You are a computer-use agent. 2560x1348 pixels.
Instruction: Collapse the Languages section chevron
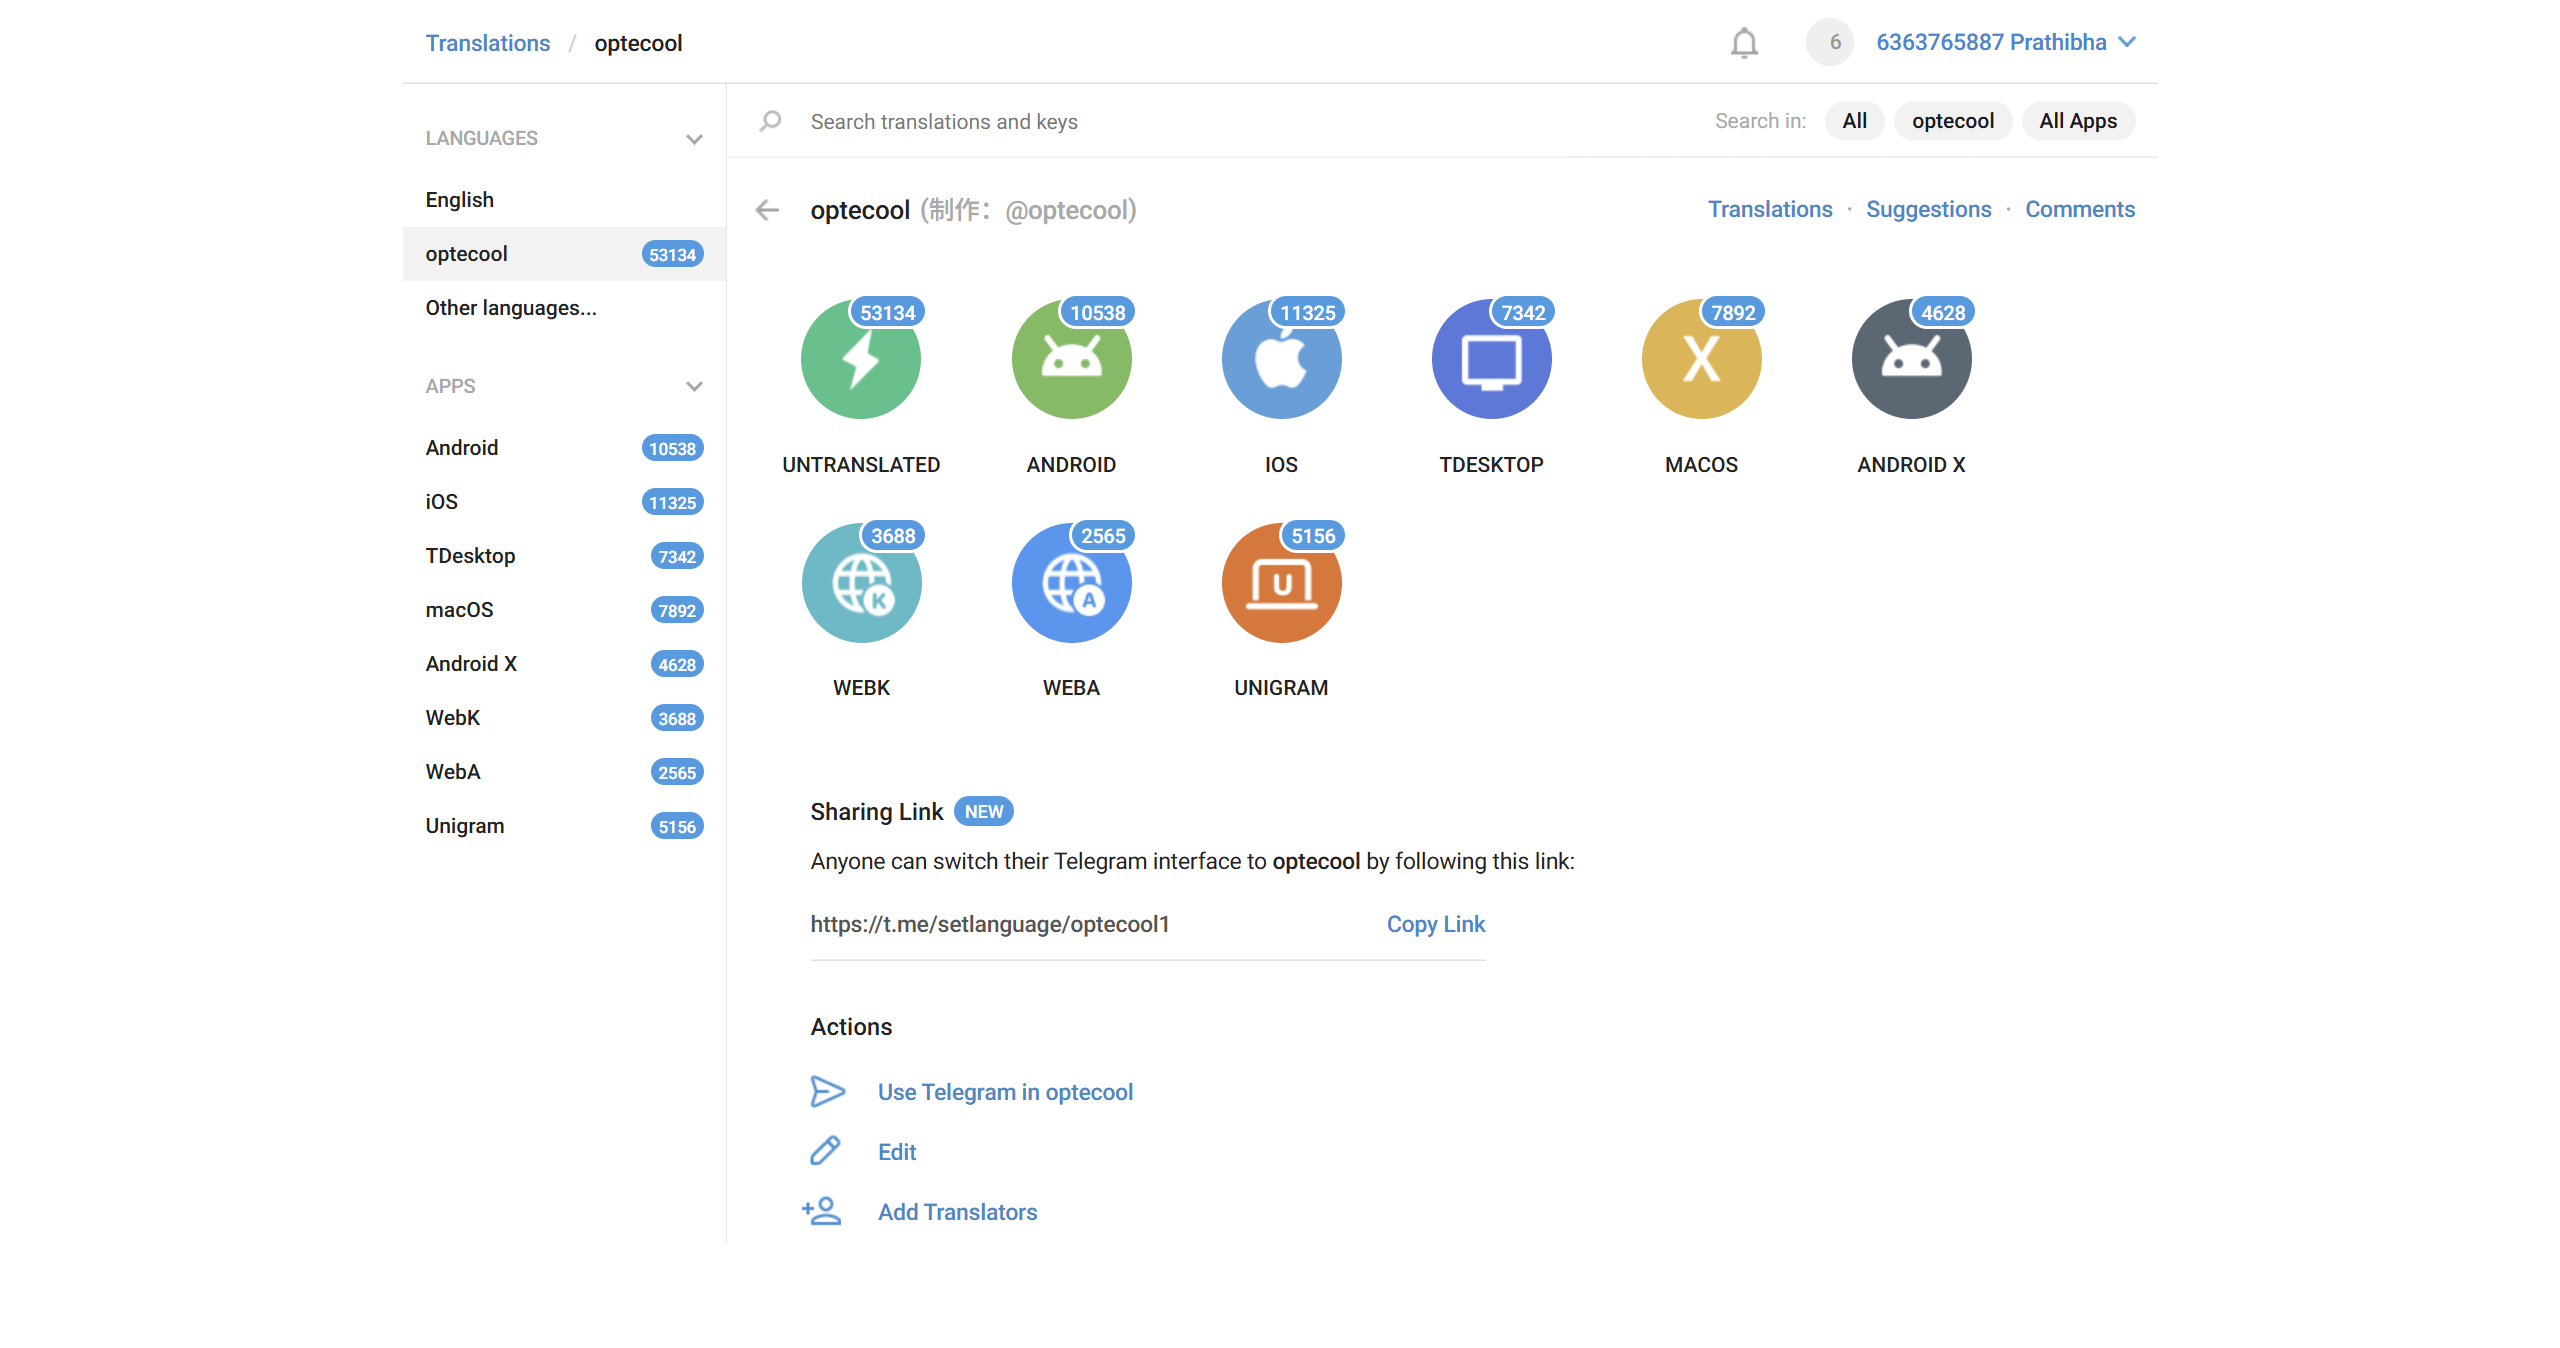[x=694, y=139]
